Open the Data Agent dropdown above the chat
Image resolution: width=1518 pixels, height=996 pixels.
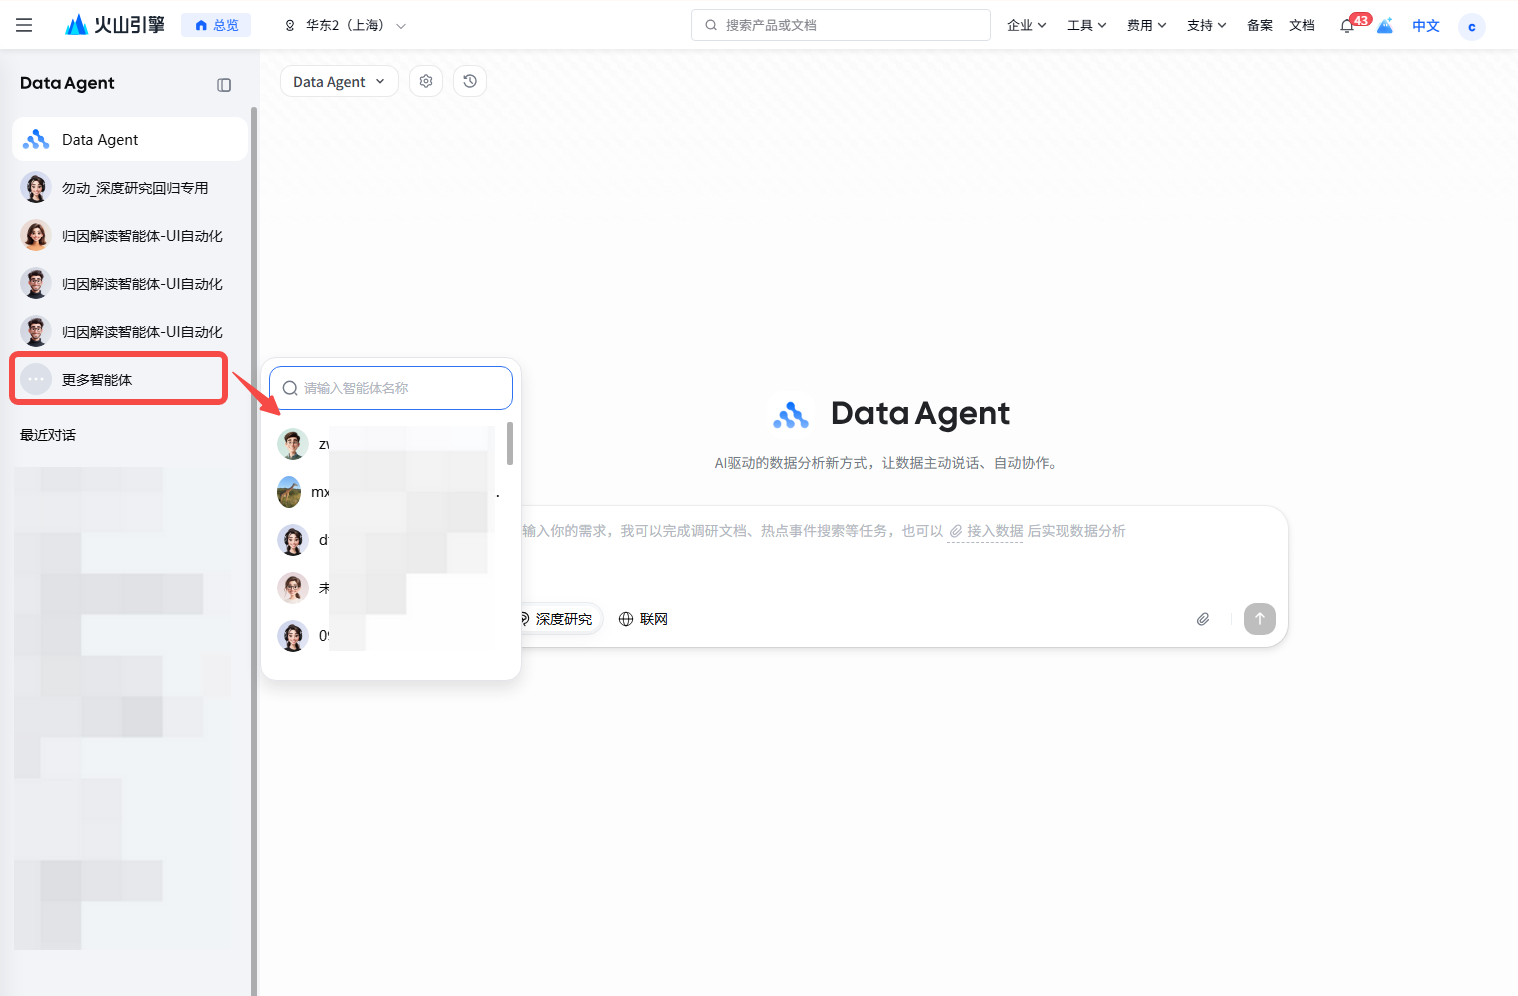pos(339,82)
